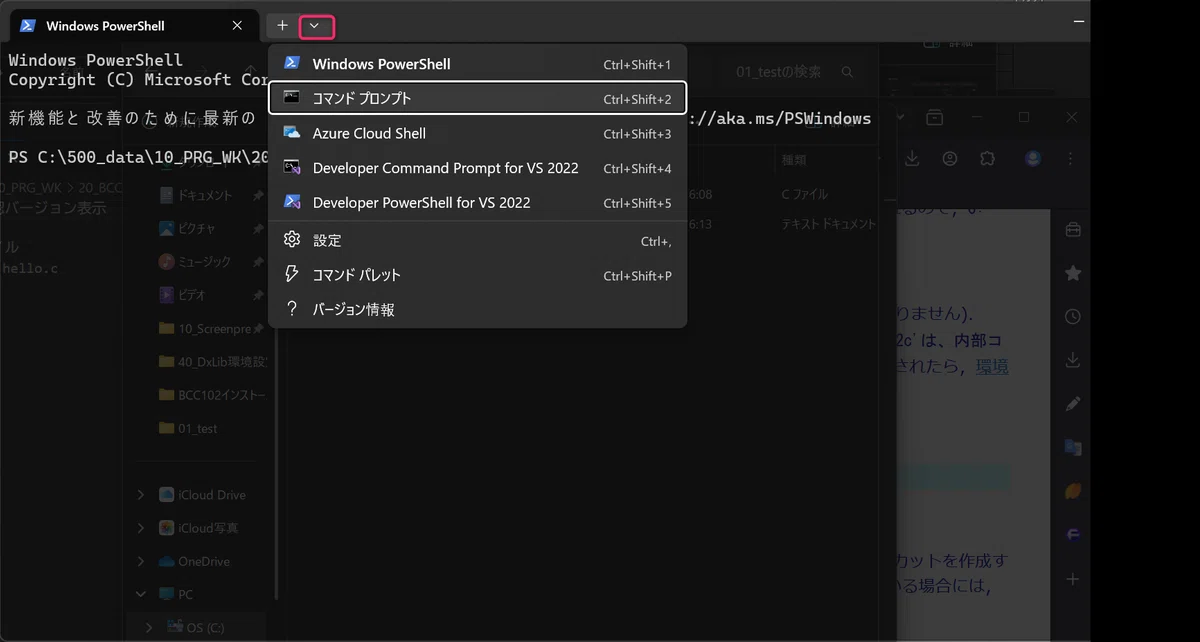Screen dimensions: 1200x642
Task: Click the 01_testの検索 search box in Explorer
Action: coord(795,72)
